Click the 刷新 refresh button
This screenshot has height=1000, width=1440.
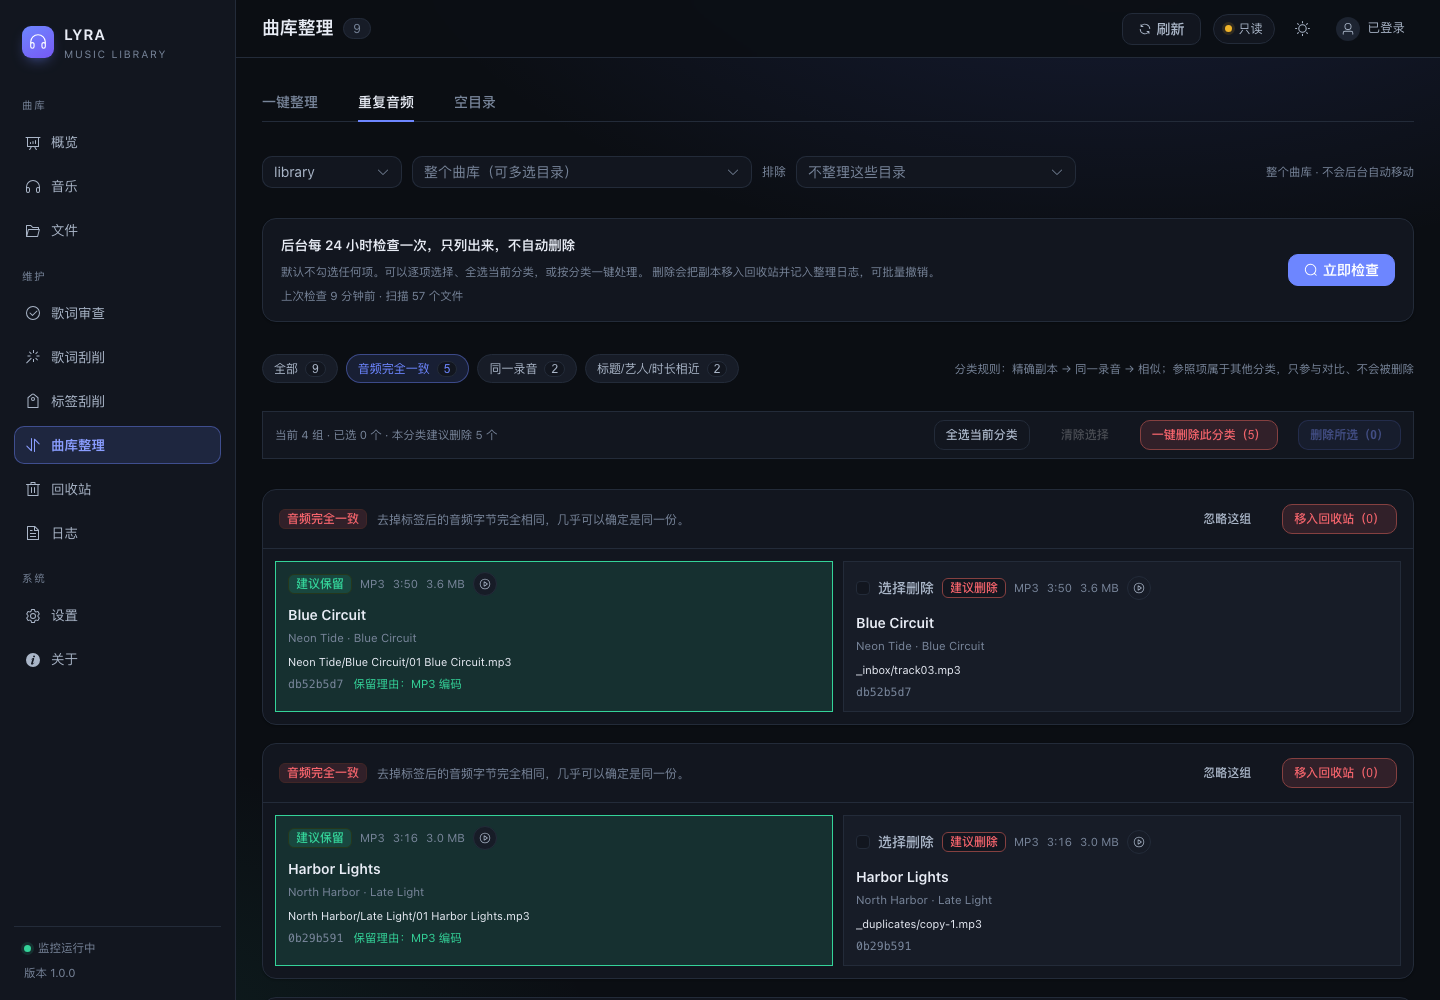point(1161,29)
